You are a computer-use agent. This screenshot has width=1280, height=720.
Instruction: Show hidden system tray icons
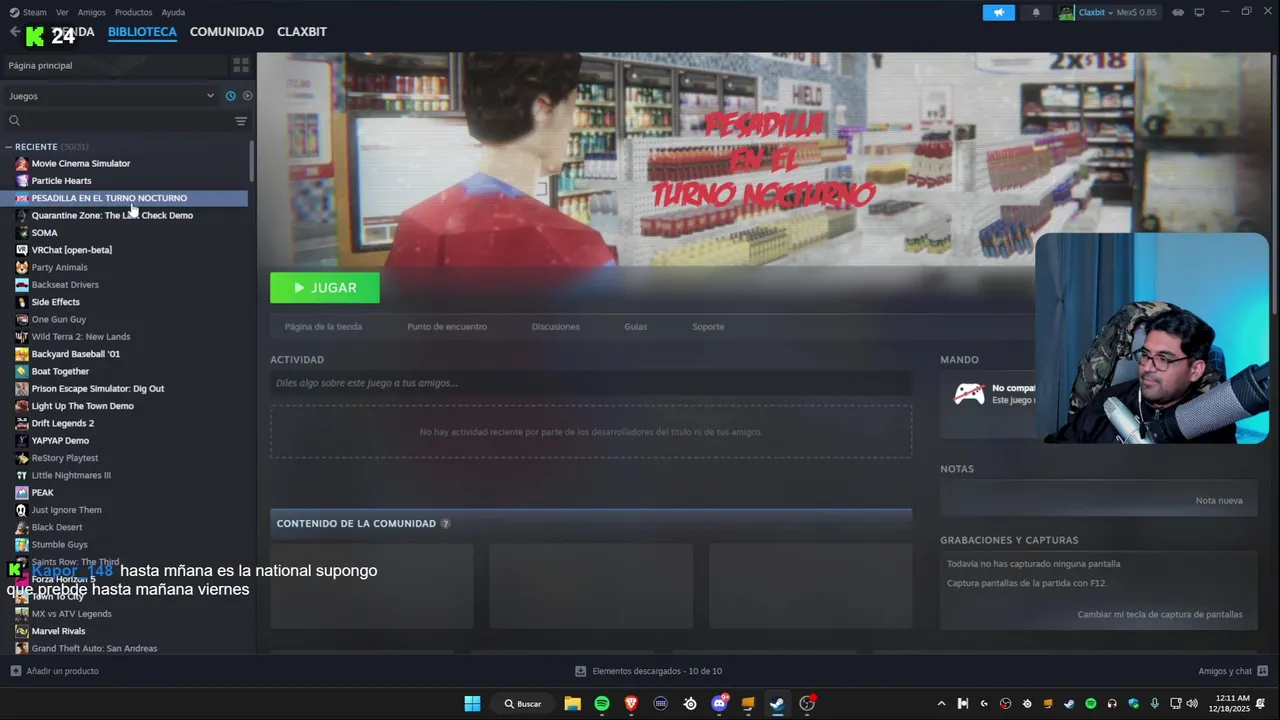(x=941, y=704)
